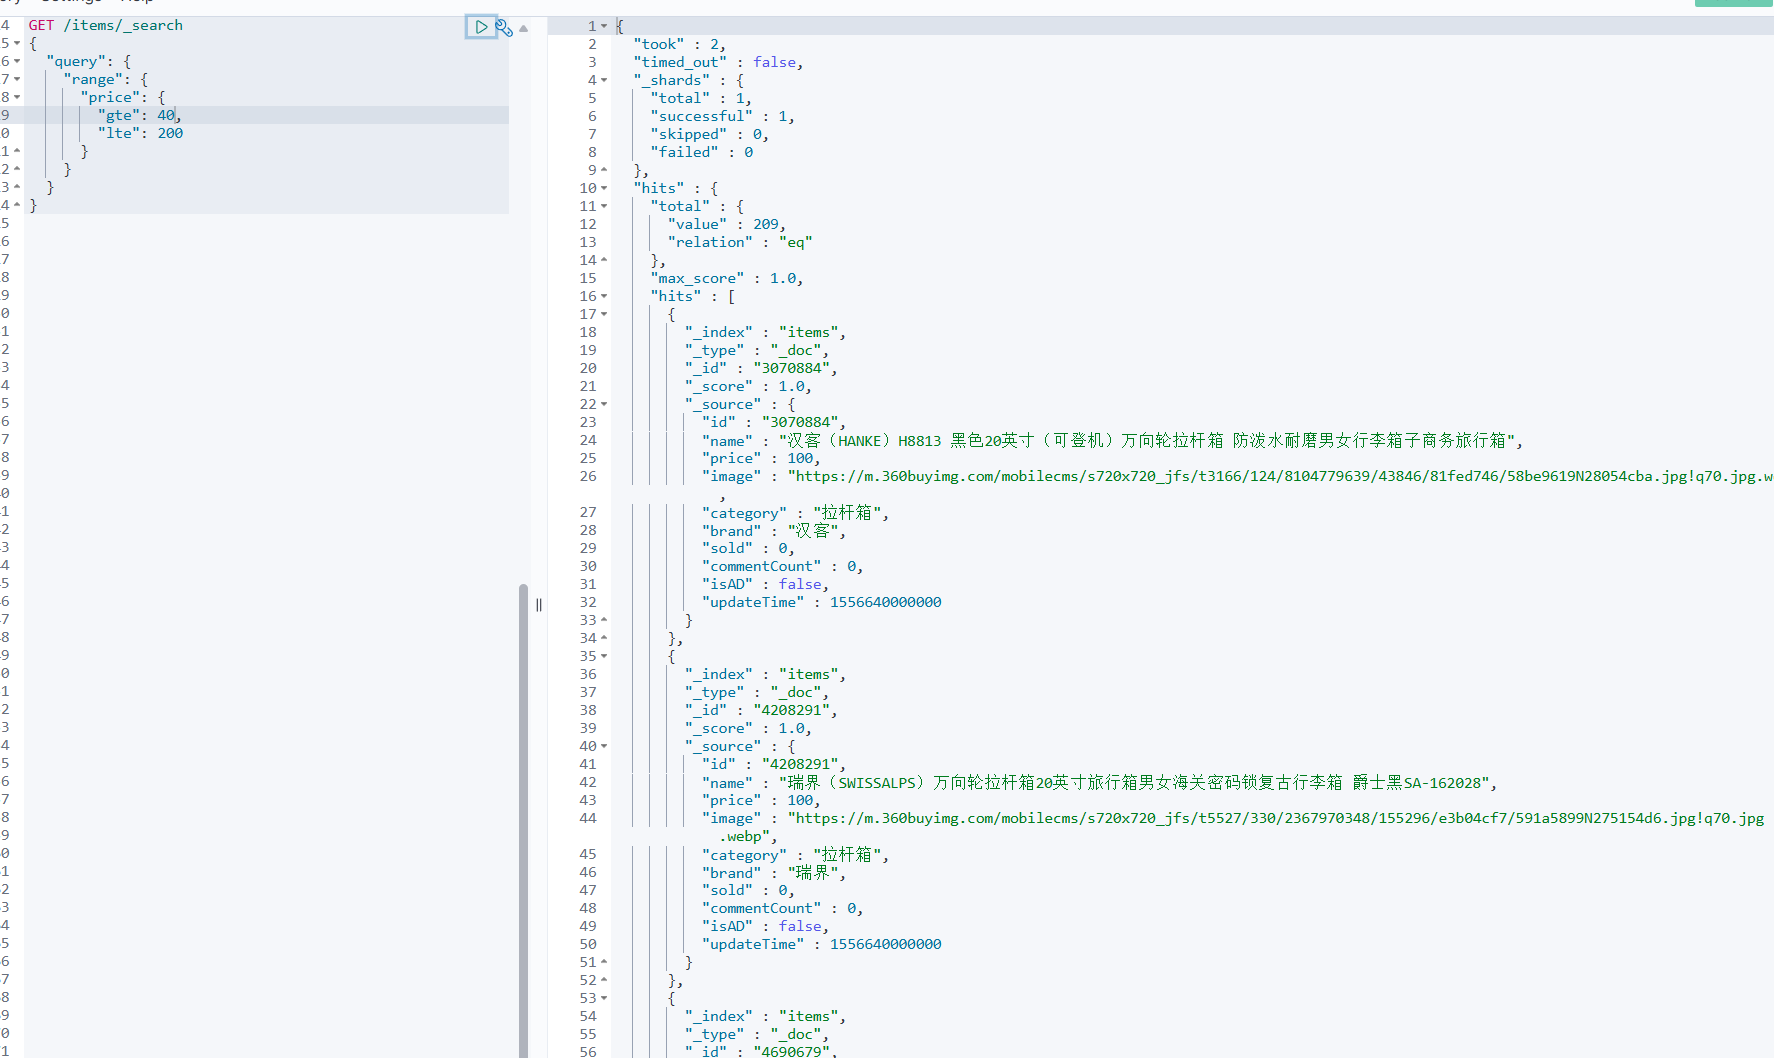Click the gray collapse triangle beside the wrench
This screenshot has height=1058, width=1774.
pos(524,27)
